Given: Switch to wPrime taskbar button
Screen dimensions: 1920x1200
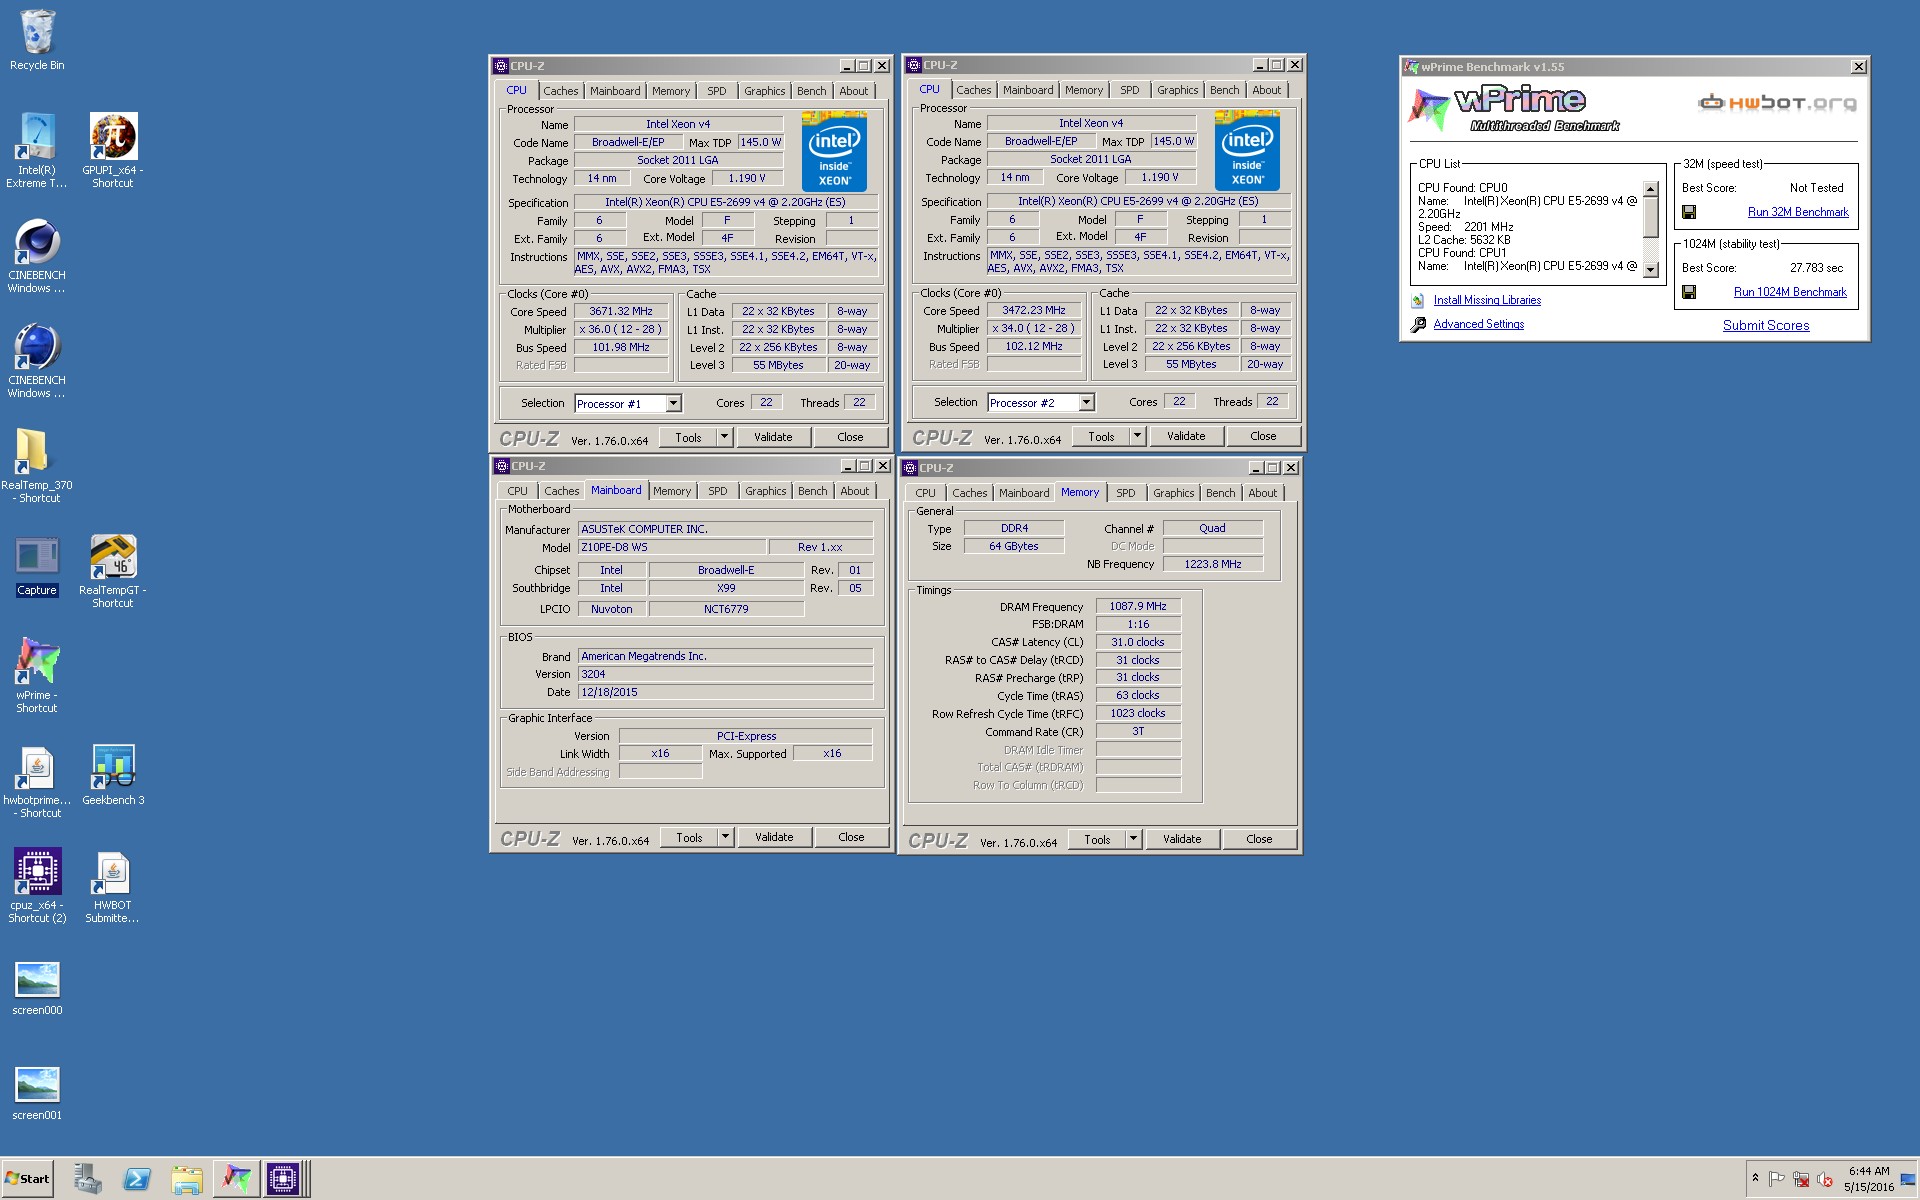Looking at the screenshot, I should [x=237, y=1179].
